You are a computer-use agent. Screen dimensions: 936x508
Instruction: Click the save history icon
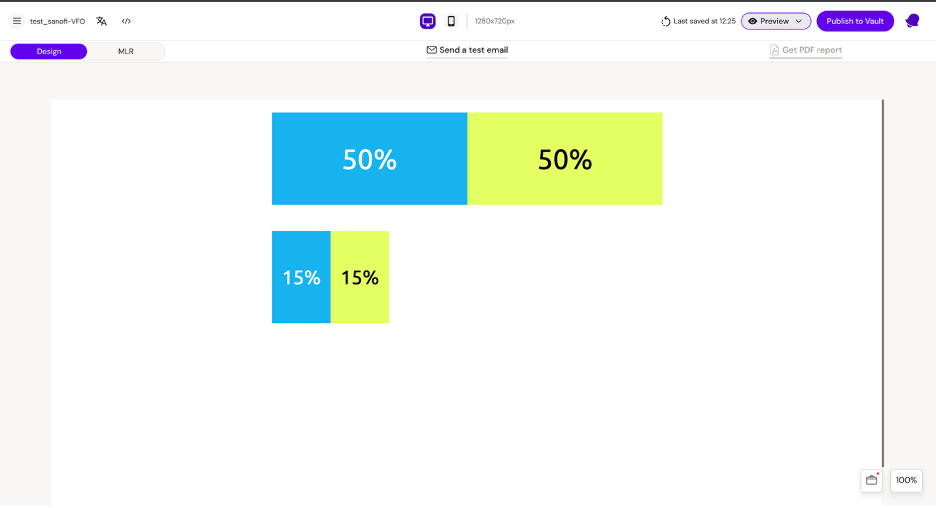click(x=666, y=21)
